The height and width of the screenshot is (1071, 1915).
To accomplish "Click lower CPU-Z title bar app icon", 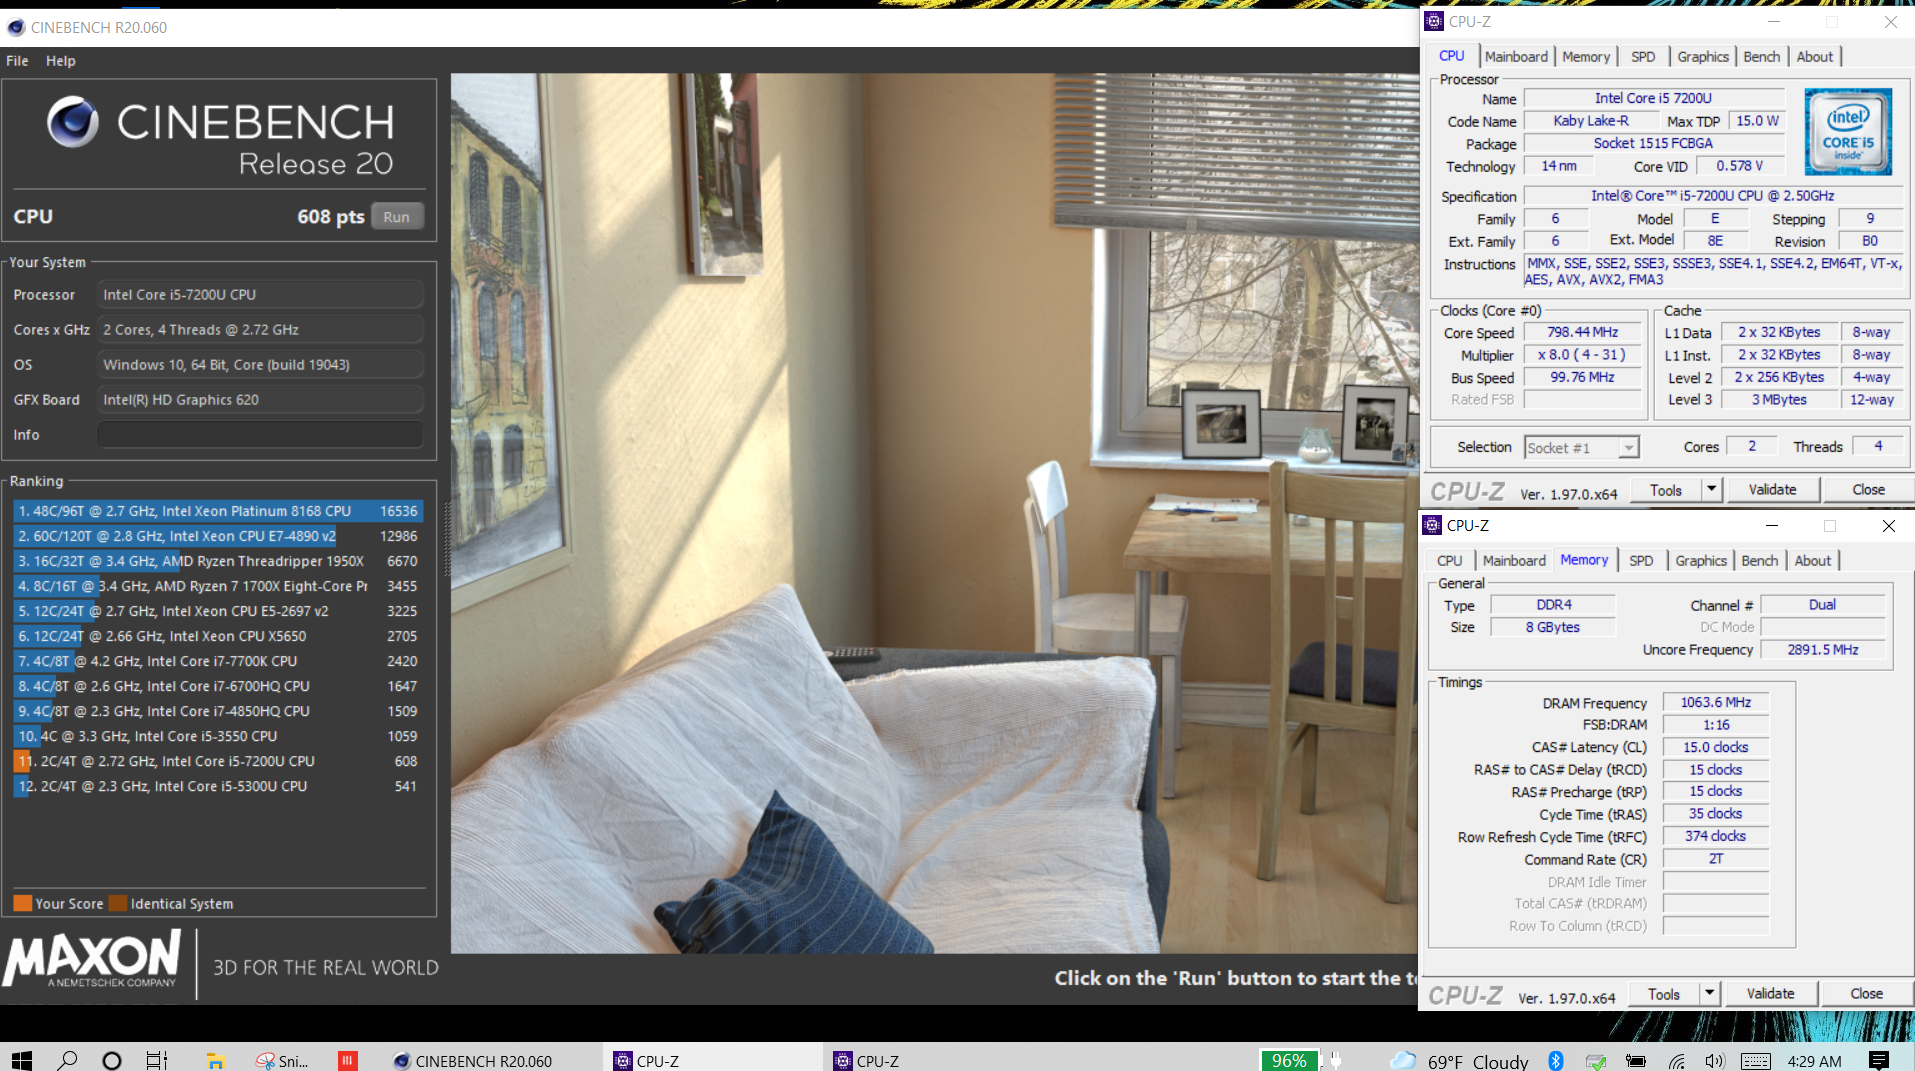I will point(1432,525).
